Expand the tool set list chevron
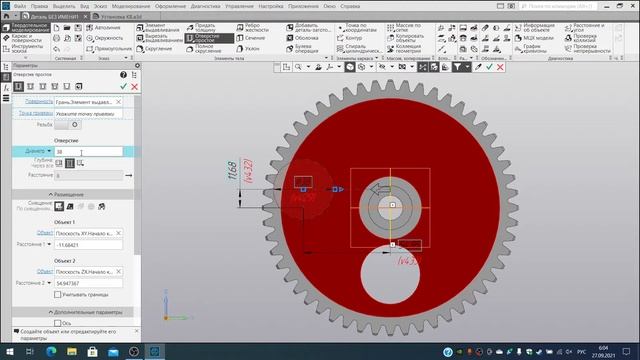 tap(25, 58)
